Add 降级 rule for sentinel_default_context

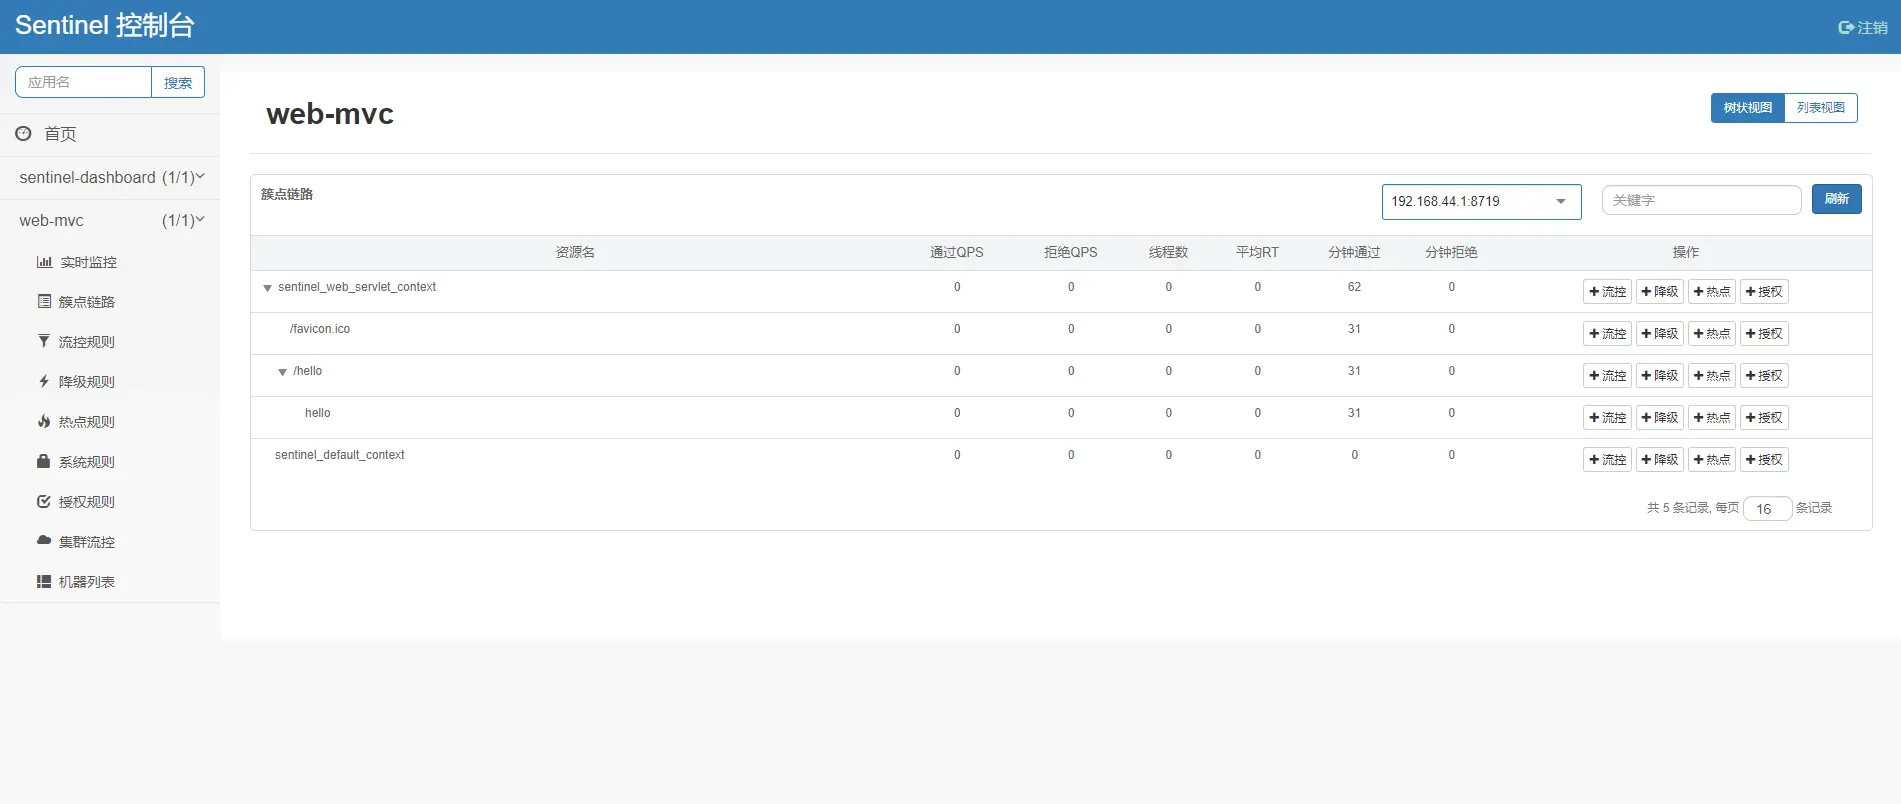[x=1659, y=460]
